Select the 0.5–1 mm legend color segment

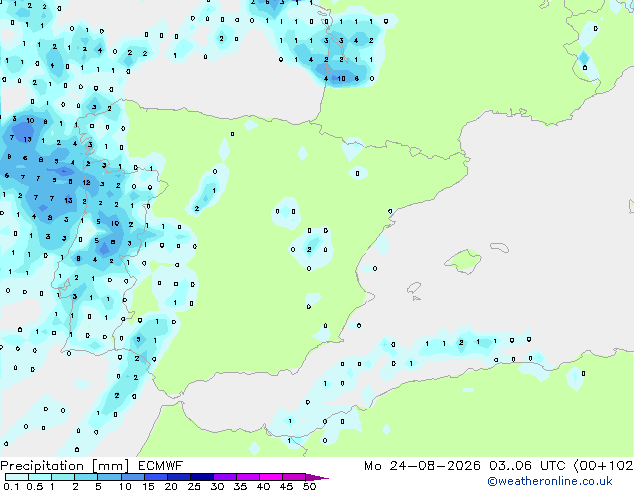pyautogui.click(x=40, y=477)
